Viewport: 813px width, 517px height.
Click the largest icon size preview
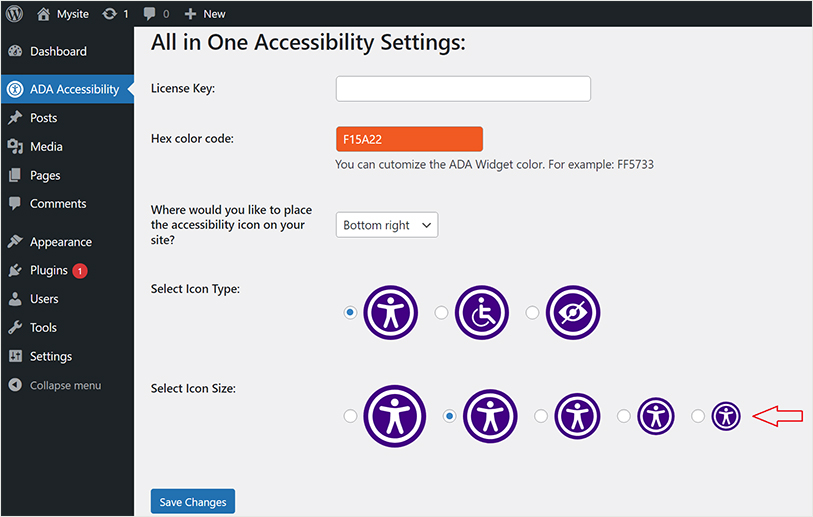click(395, 416)
